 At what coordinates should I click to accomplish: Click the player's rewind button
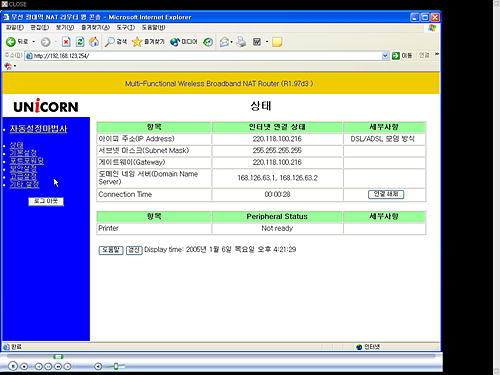pos(48,366)
